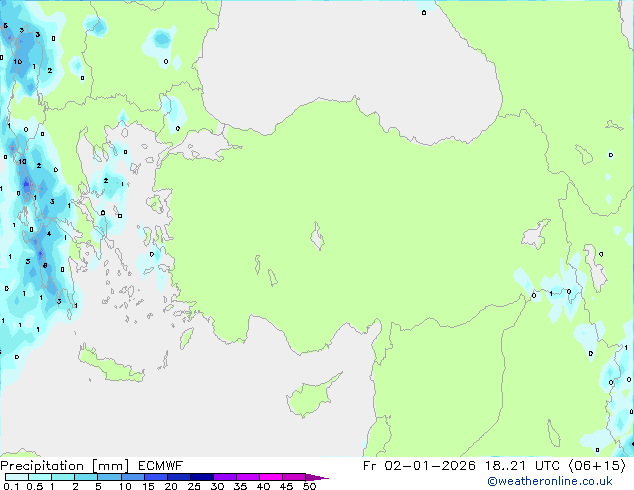
Task: Click the 45–50 mm legend color swatch
Action: tap(294, 477)
